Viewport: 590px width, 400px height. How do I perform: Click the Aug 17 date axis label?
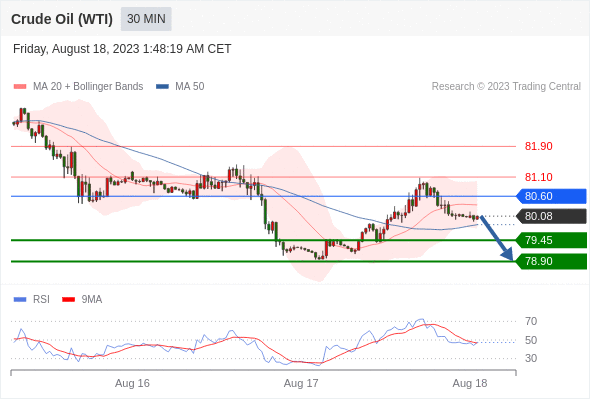click(301, 383)
